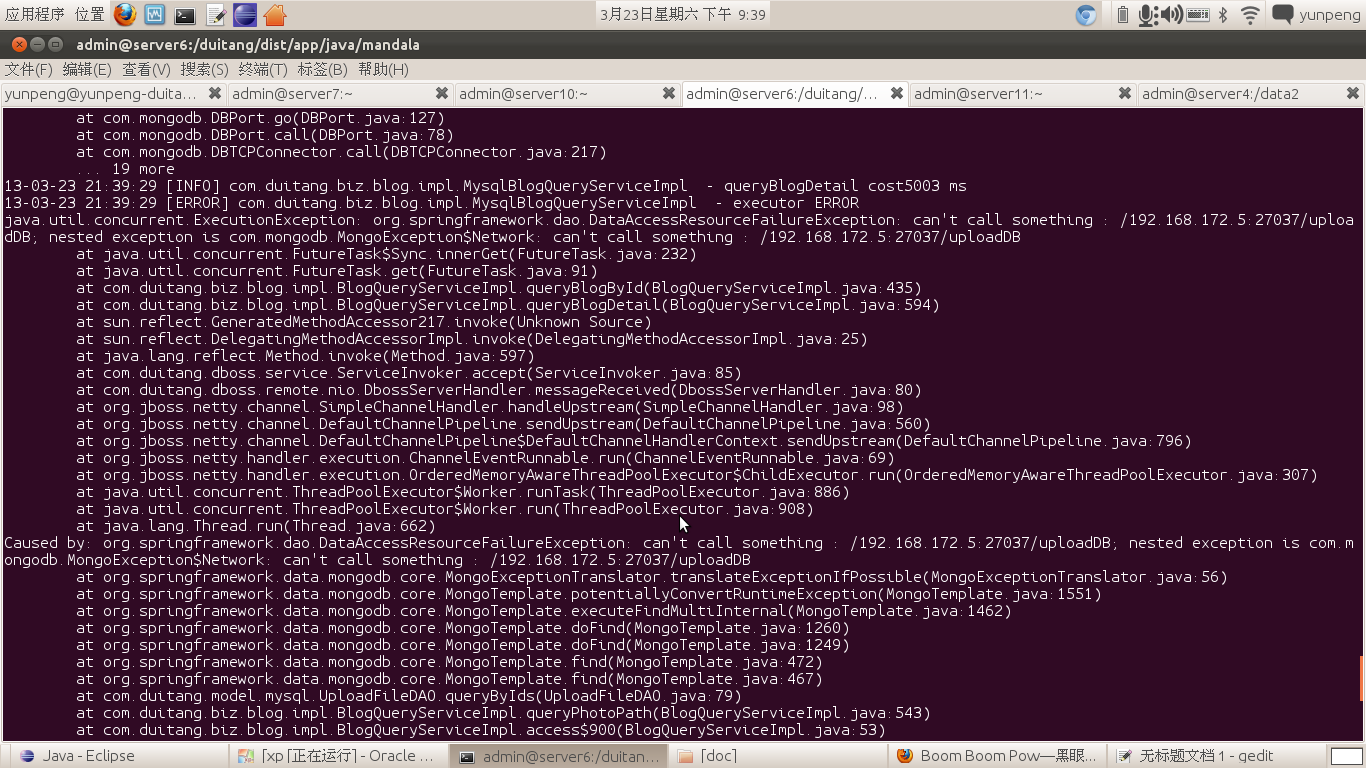Switch to the [doc] folder window
Screen dimensions: 1366x768
[x=779, y=756]
